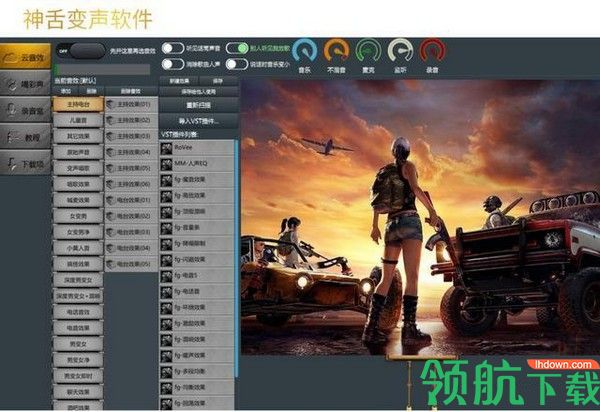
Task: Click the icon of preset 电台效果(03)
Action: (x=111, y=232)
